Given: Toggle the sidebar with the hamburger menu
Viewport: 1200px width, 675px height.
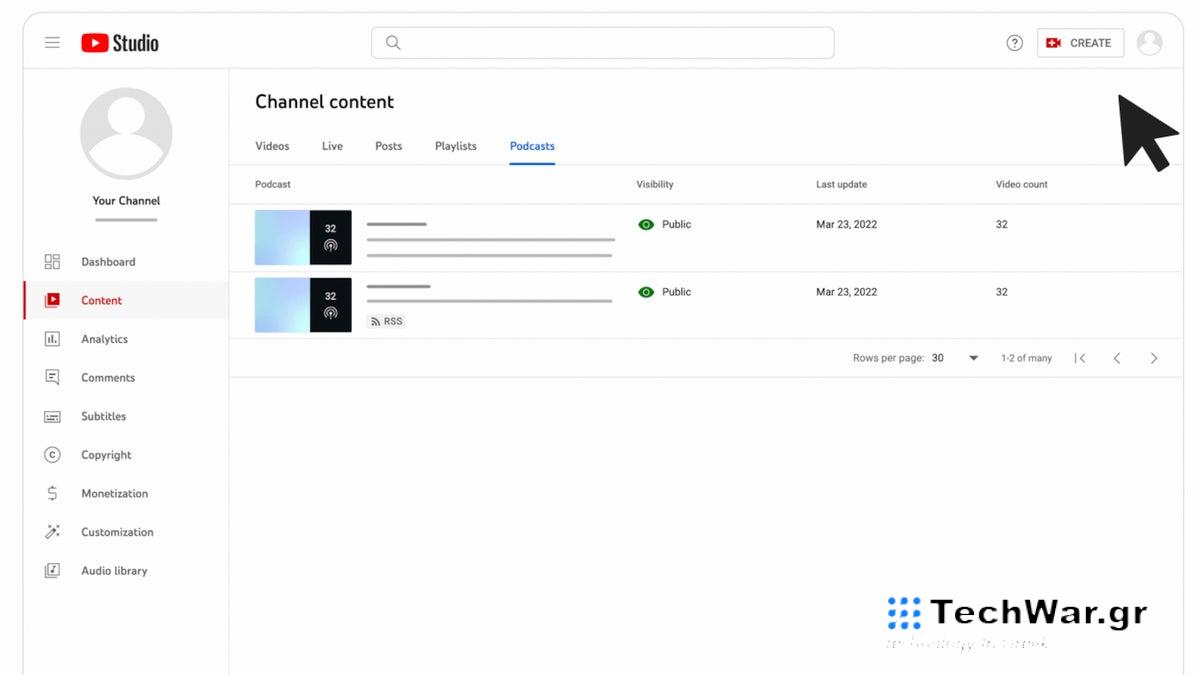Looking at the screenshot, I should (x=52, y=42).
